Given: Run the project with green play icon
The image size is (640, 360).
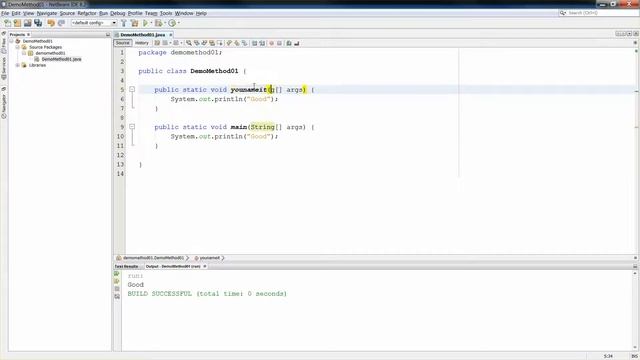Looking at the screenshot, I should point(145,23).
